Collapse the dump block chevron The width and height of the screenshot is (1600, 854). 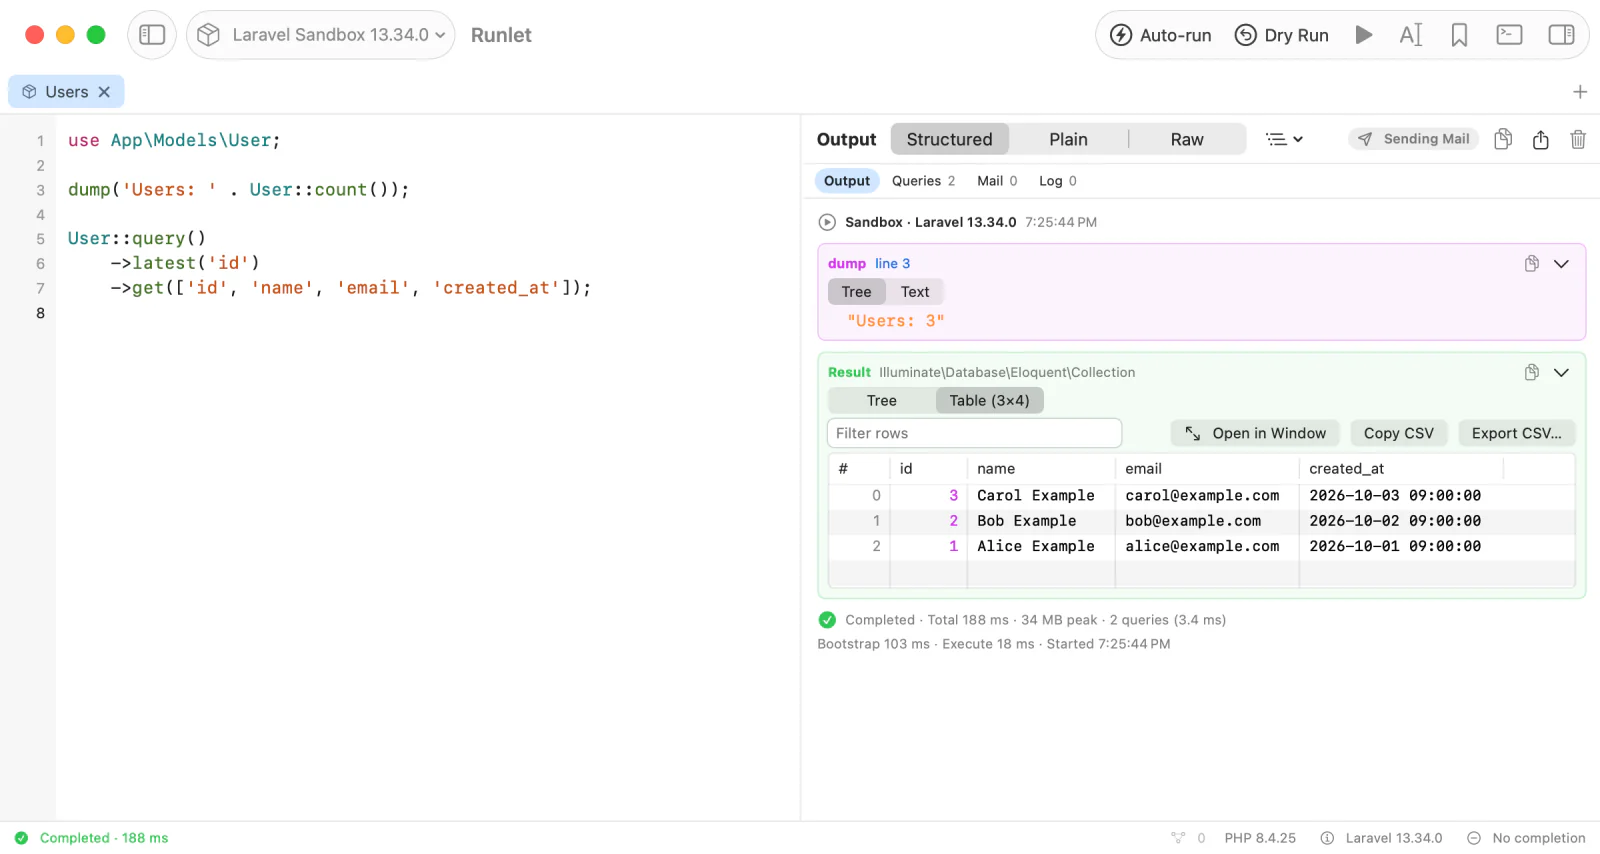(1561, 264)
